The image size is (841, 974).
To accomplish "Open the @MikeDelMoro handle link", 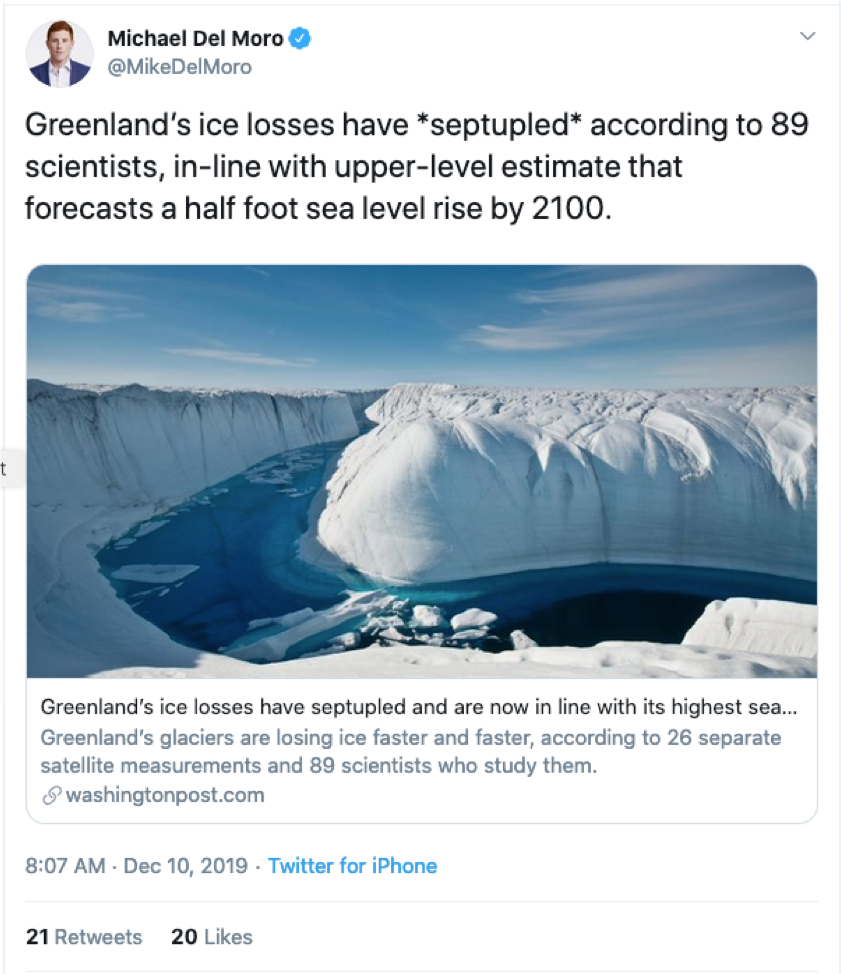I will [178, 67].
